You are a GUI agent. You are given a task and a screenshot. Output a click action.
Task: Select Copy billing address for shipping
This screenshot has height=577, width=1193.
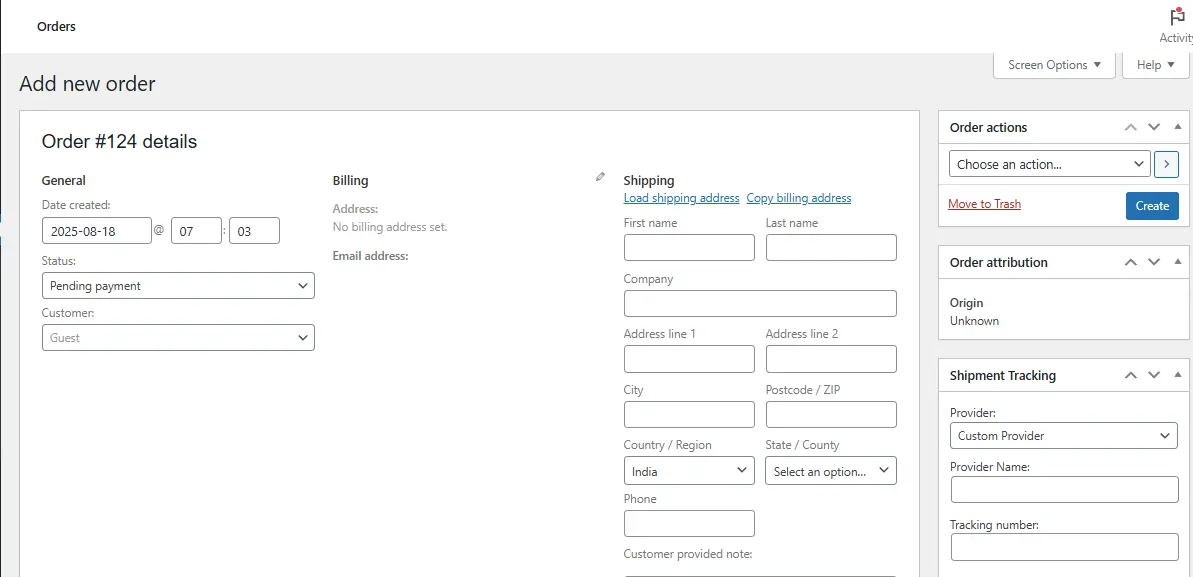(x=798, y=198)
